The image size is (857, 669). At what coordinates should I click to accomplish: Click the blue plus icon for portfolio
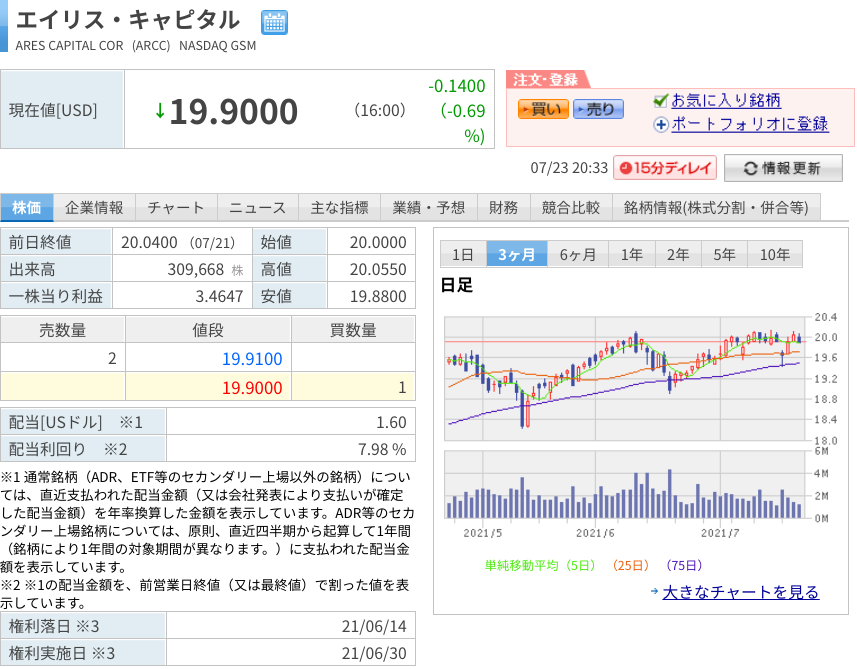pyautogui.click(x=661, y=125)
